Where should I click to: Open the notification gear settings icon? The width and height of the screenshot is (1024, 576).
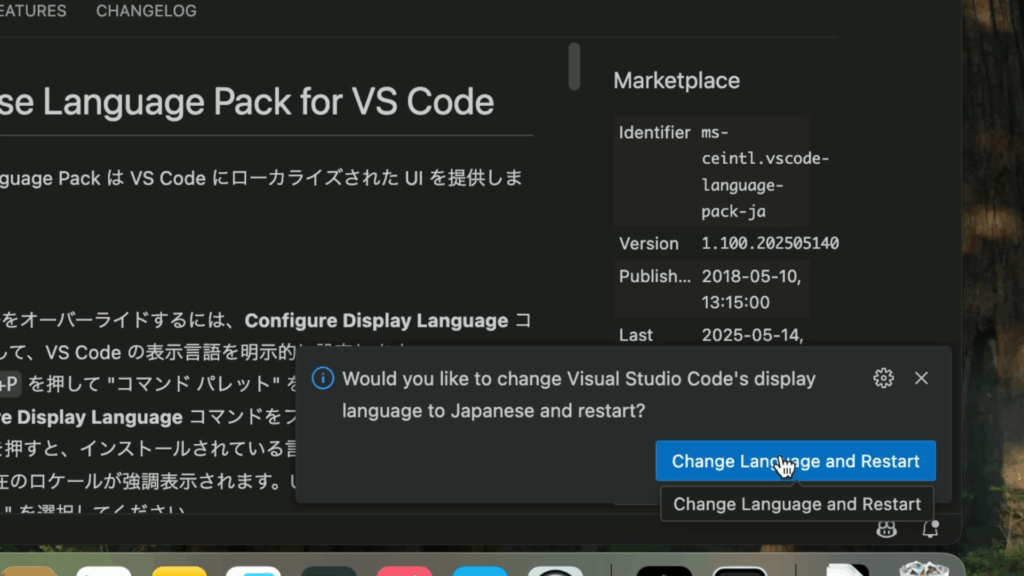pyautogui.click(x=883, y=378)
